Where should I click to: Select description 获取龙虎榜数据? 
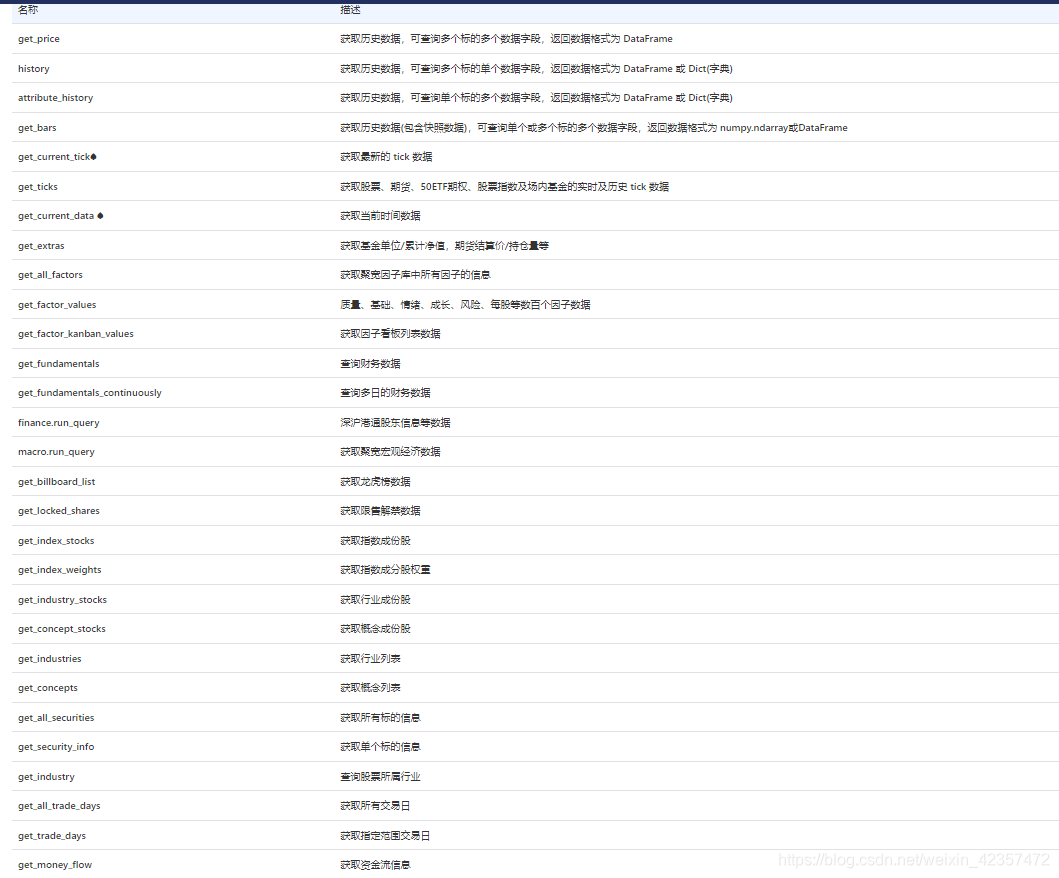point(376,482)
